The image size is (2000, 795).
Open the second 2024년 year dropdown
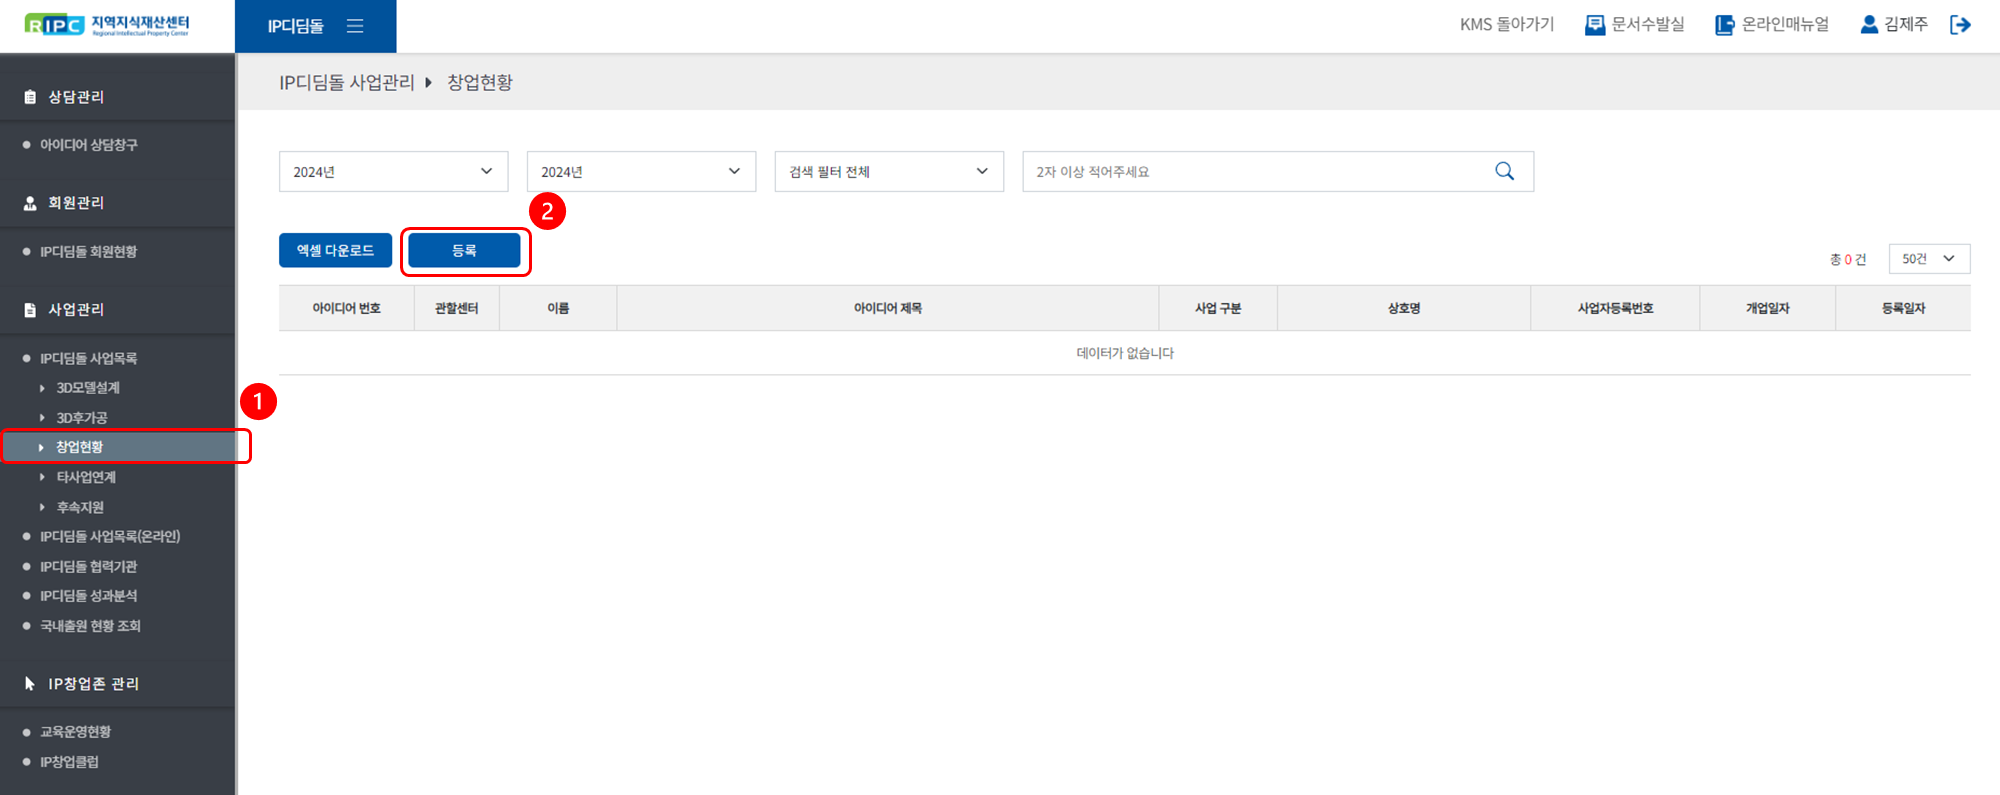pyautogui.click(x=641, y=172)
